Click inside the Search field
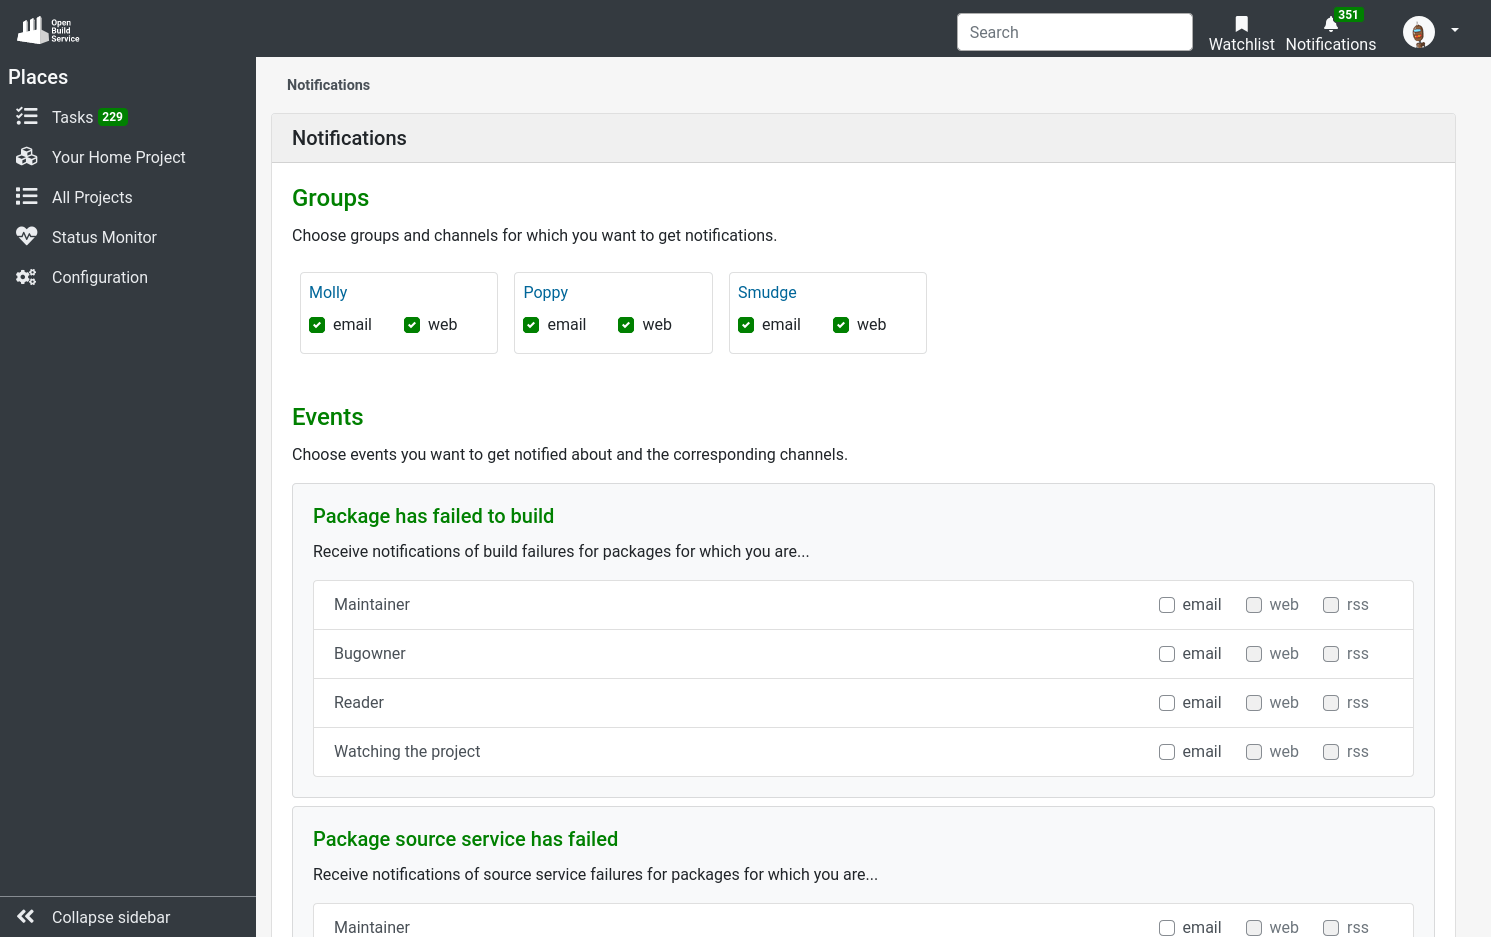 [x=1074, y=32]
